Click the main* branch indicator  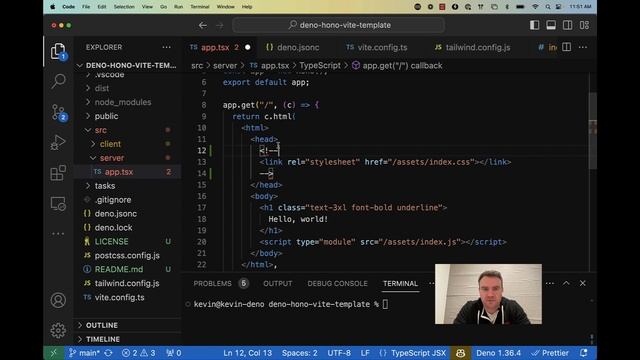tap(84, 353)
